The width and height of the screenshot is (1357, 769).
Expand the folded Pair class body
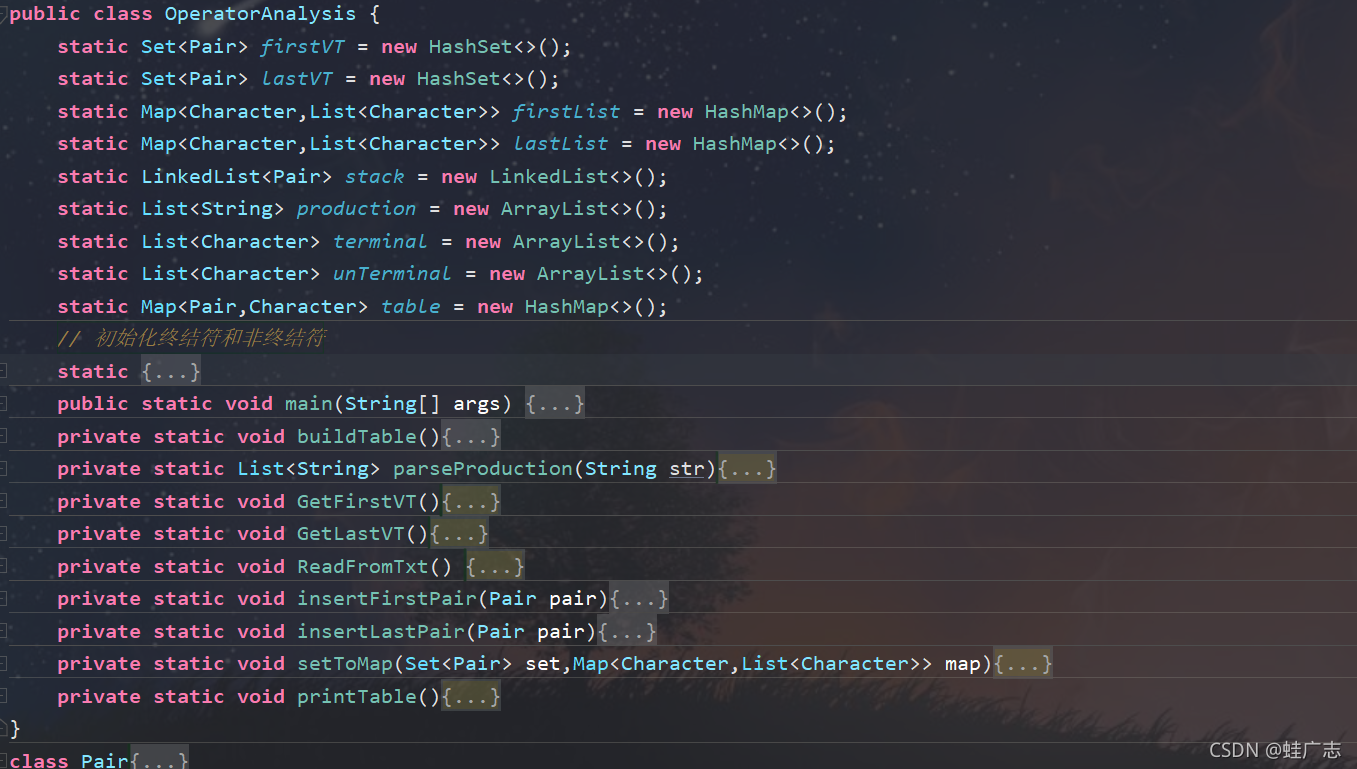159,760
